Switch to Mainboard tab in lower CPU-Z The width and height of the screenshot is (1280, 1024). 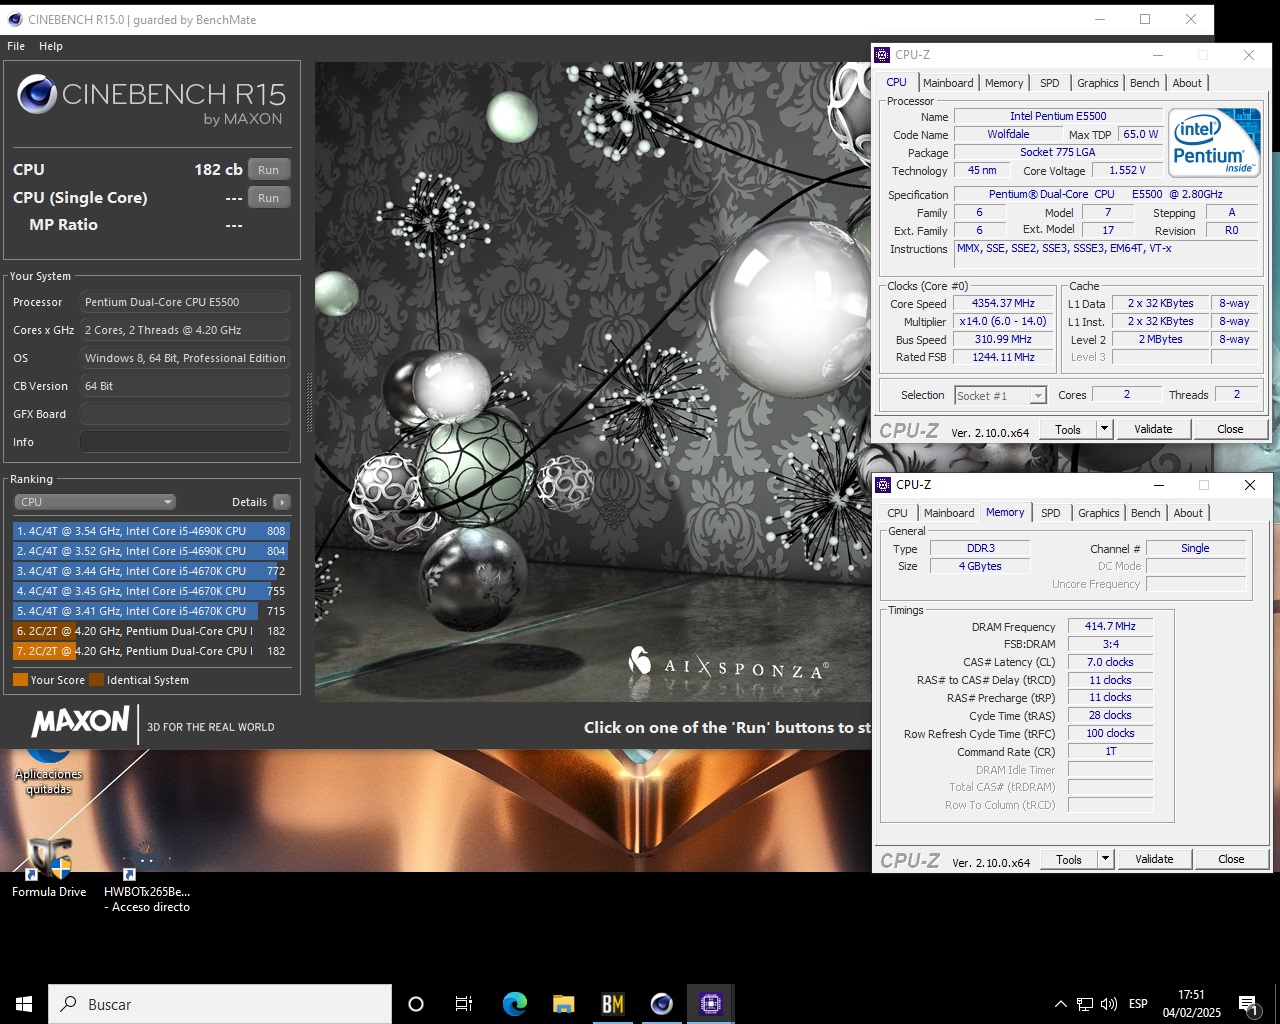(x=948, y=513)
